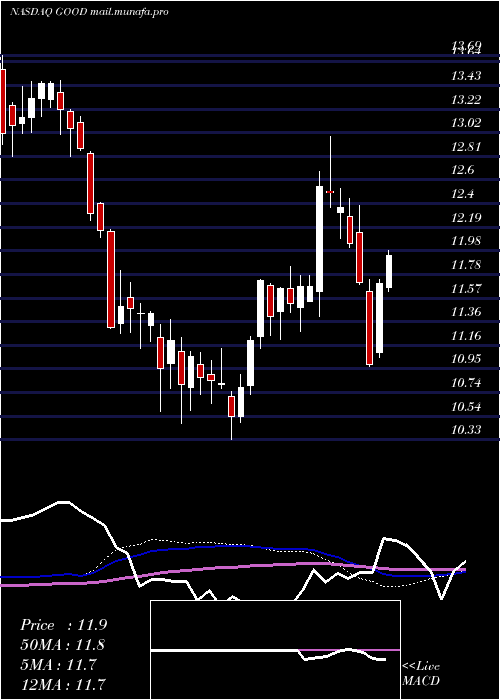500x700 pixels.
Task: Click the 11.36 price axis label
Action: 466,312
